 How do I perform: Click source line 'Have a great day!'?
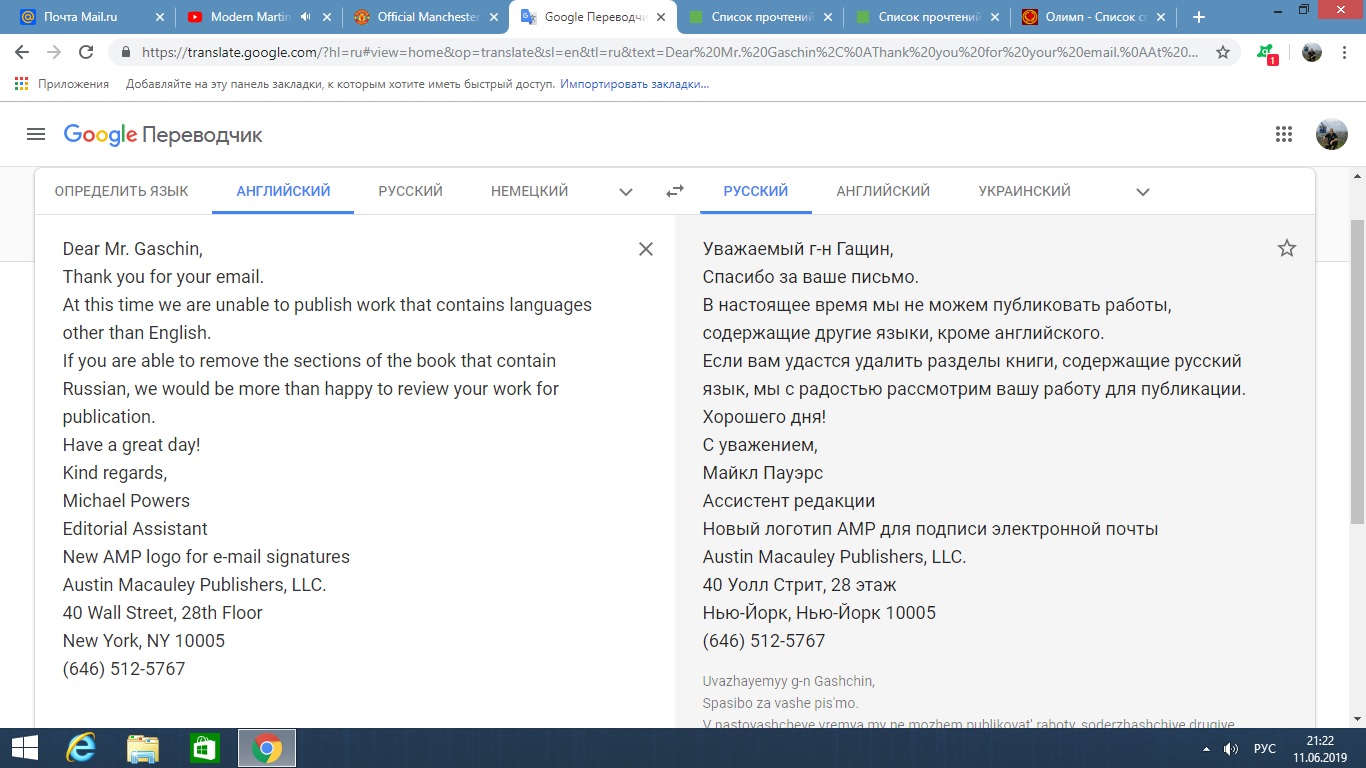(x=132, y=445)
